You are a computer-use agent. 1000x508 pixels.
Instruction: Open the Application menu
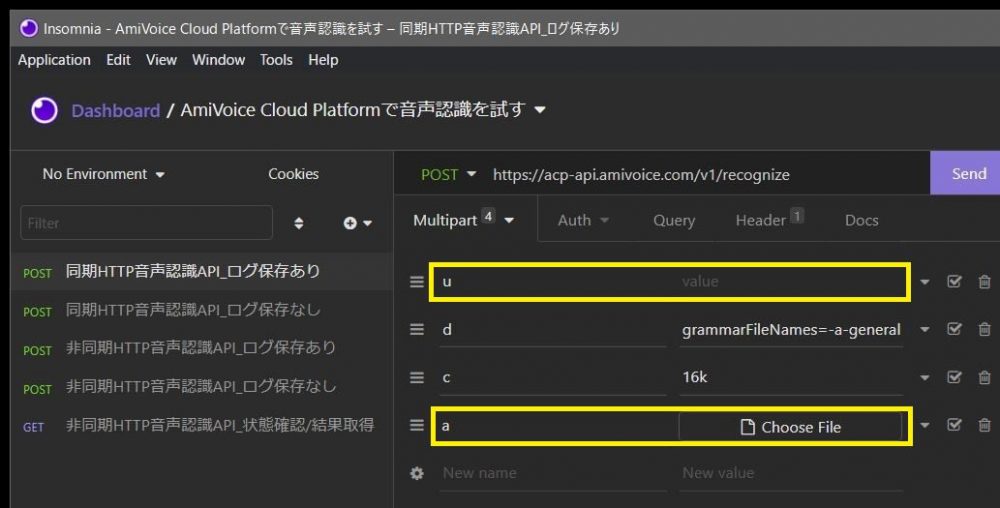click(54, 60)
